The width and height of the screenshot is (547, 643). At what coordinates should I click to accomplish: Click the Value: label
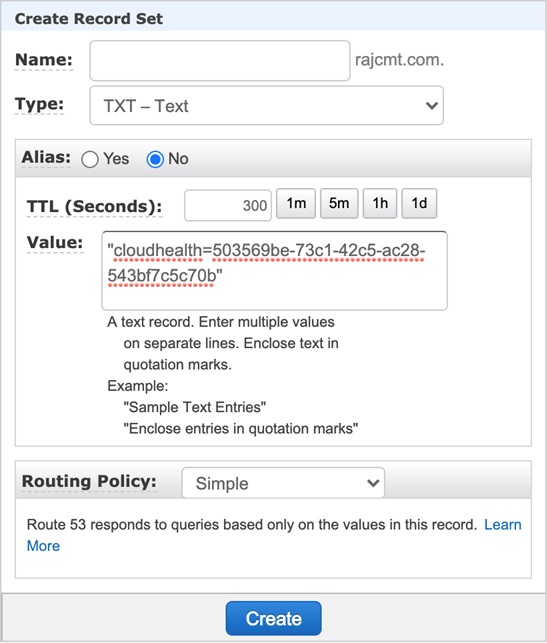[55, 242]
